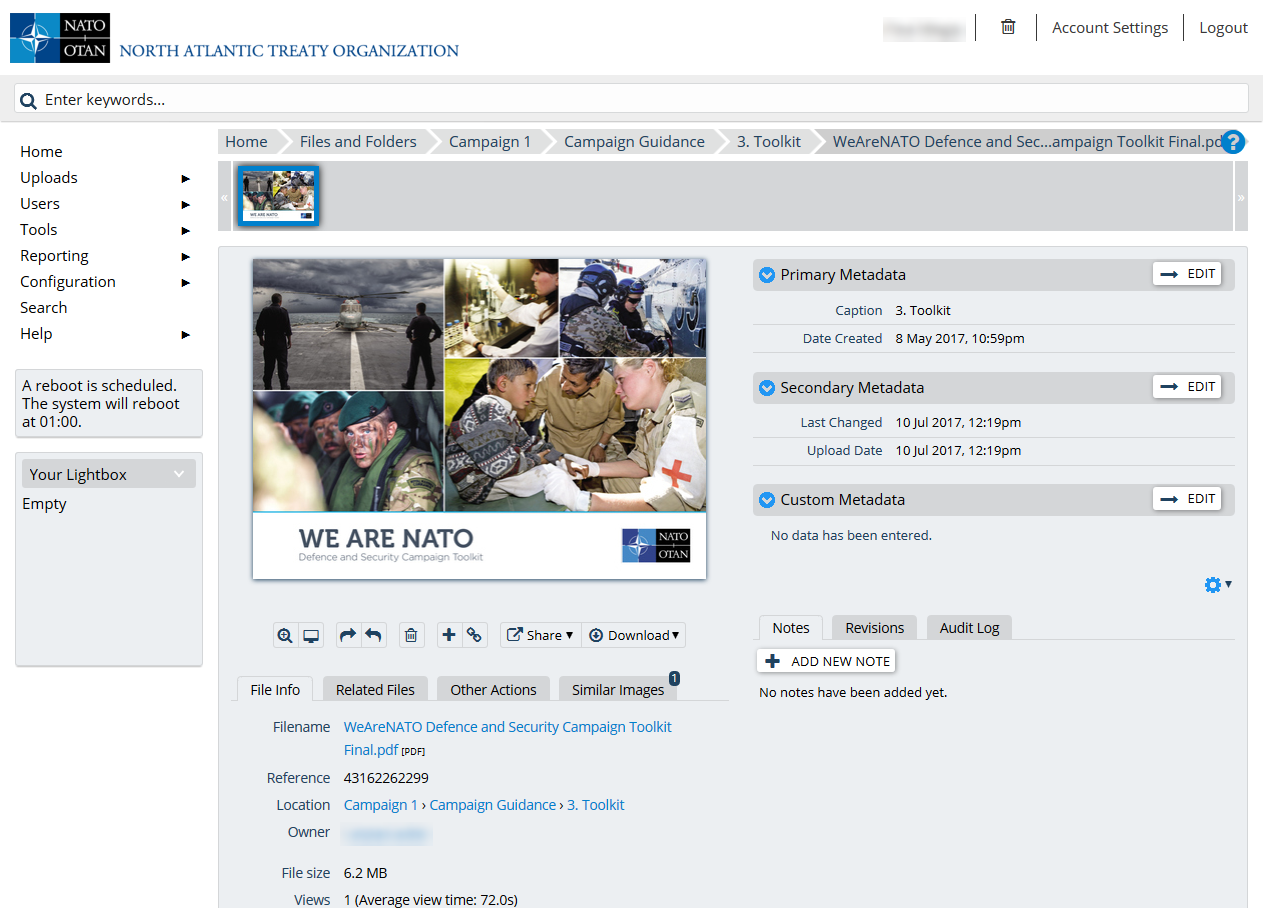The width and height of the screenshot is (1263, 908).
Task: Click the search magnifier icon
Action: coord(29,100)
